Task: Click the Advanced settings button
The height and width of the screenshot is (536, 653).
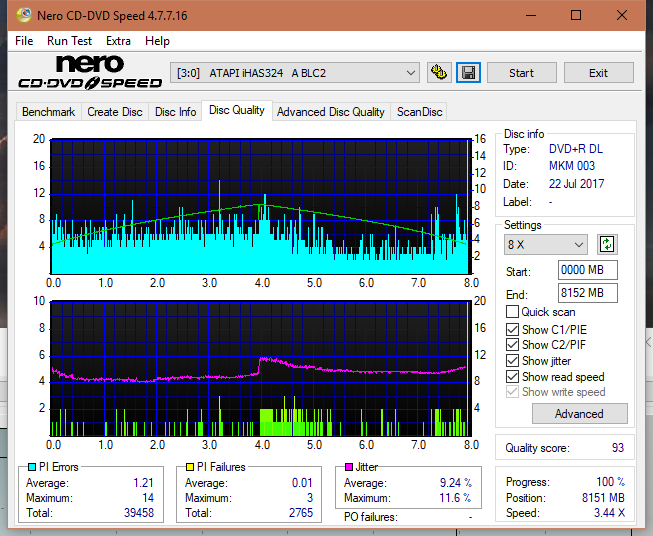Action: coord(579,414)
